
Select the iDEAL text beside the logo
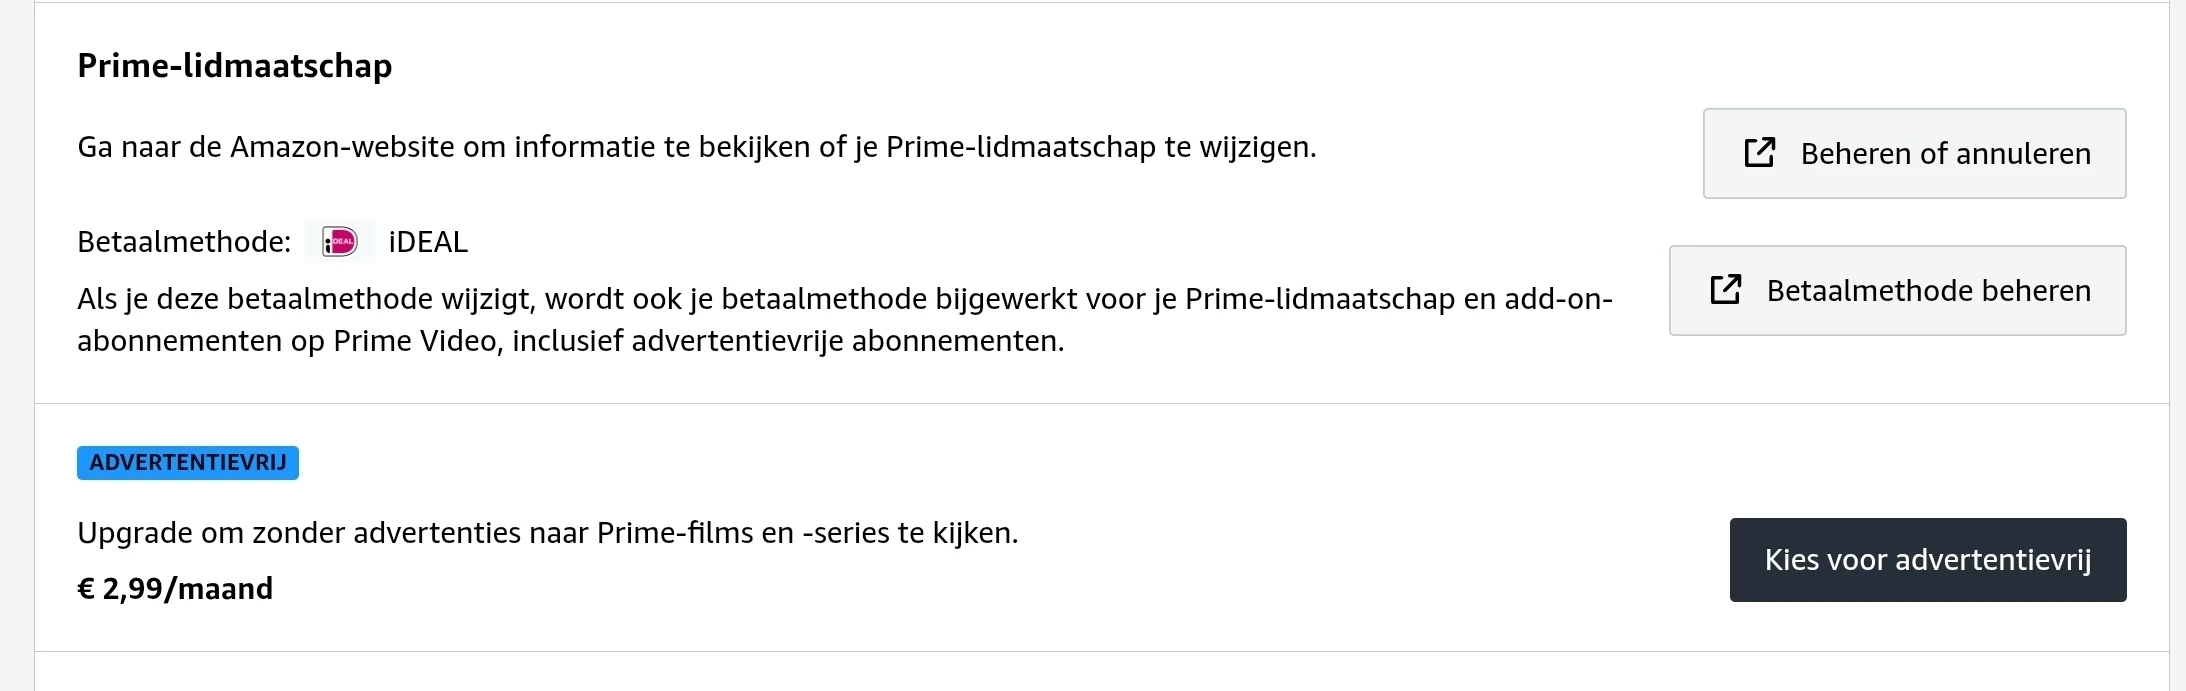pyautogui.click(x=428, y=242)
